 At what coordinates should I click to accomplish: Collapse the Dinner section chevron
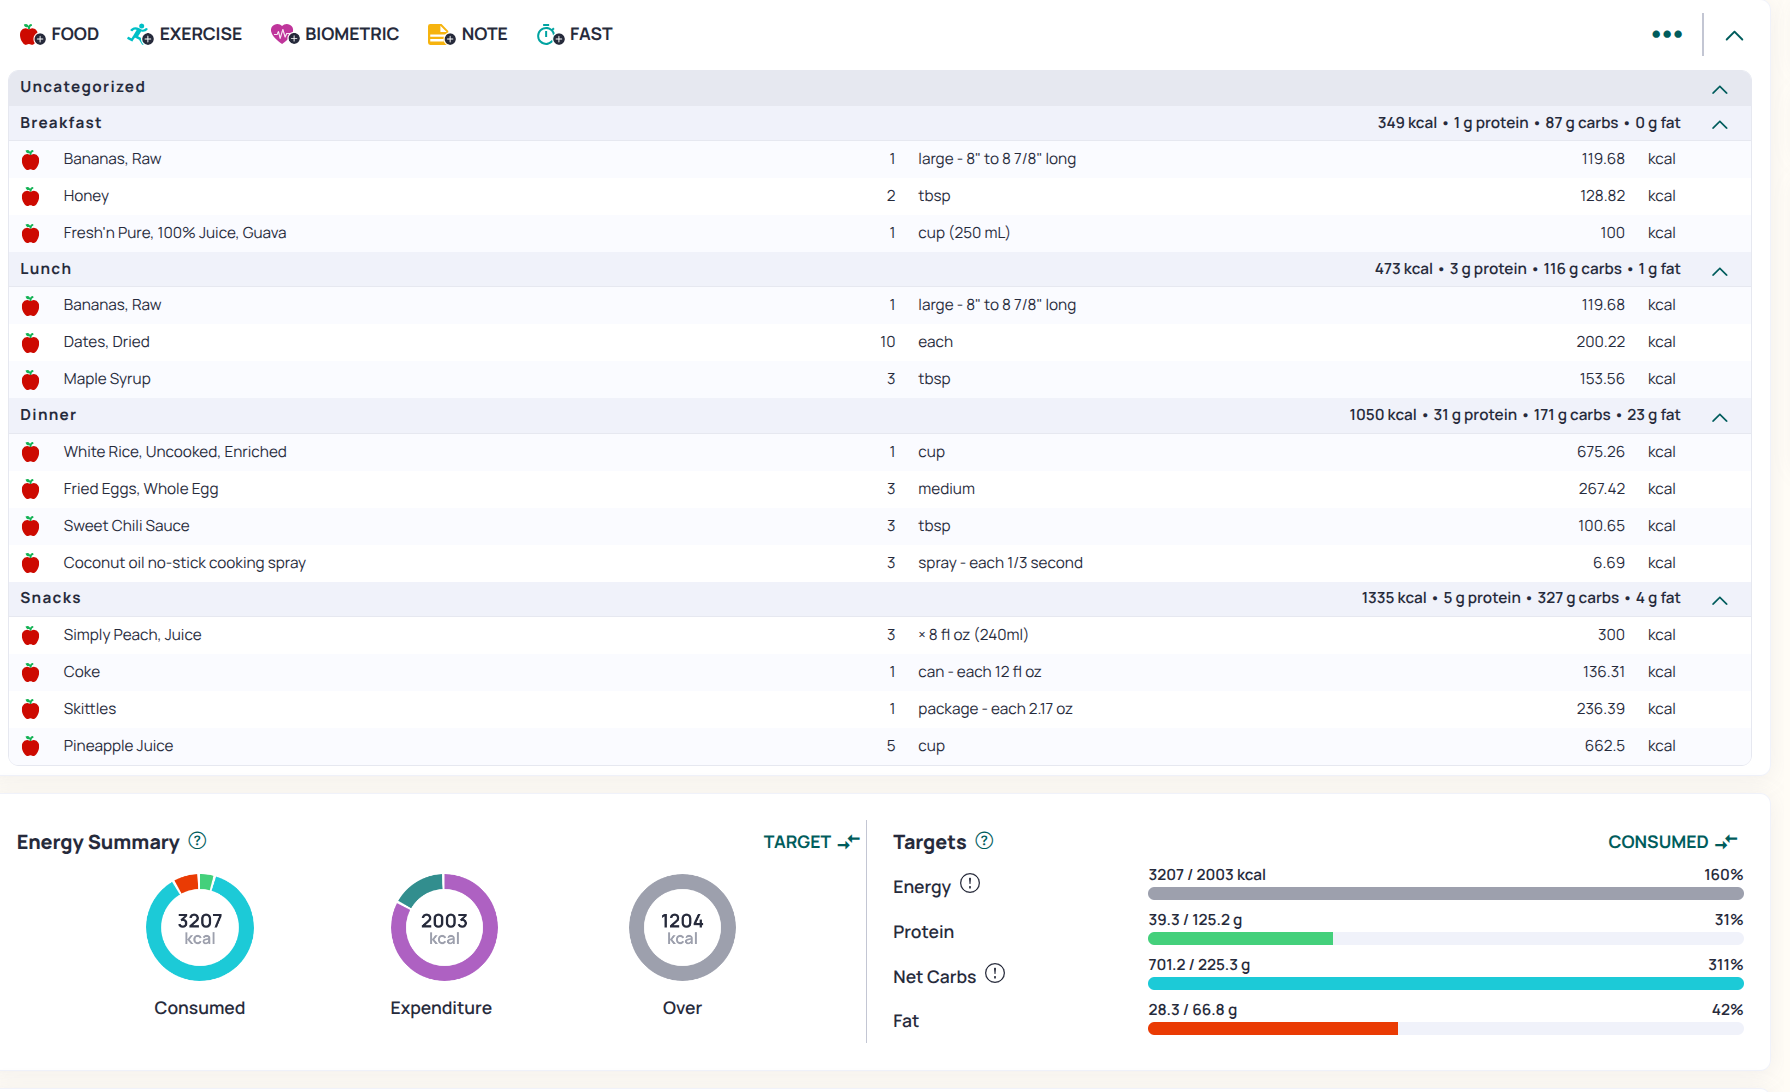coord(1720,418)
